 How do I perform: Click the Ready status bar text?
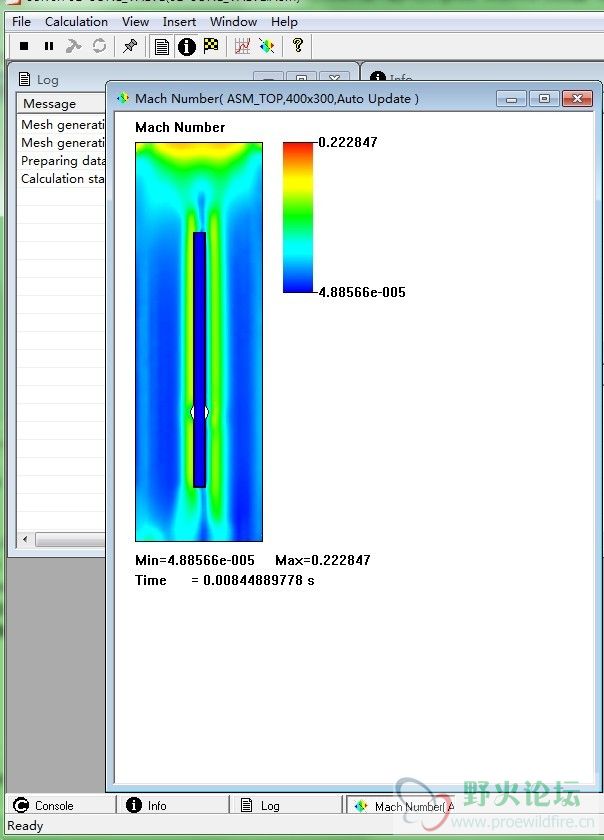click(25, 826)
